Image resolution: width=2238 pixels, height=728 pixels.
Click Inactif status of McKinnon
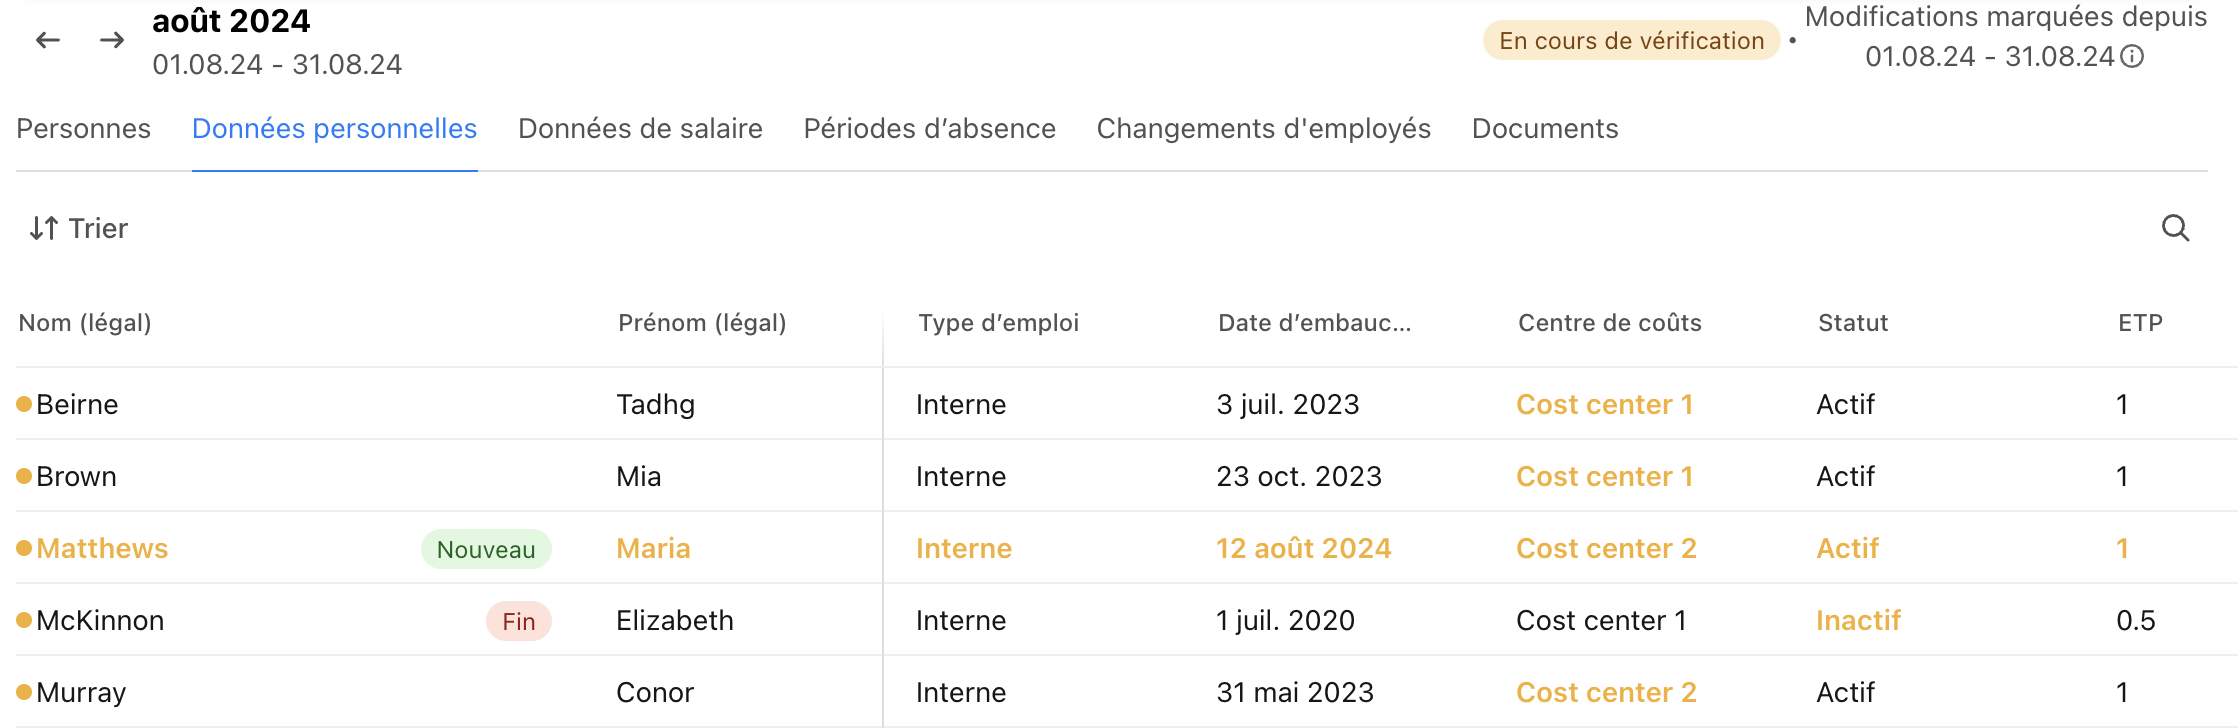point(1858,620)
